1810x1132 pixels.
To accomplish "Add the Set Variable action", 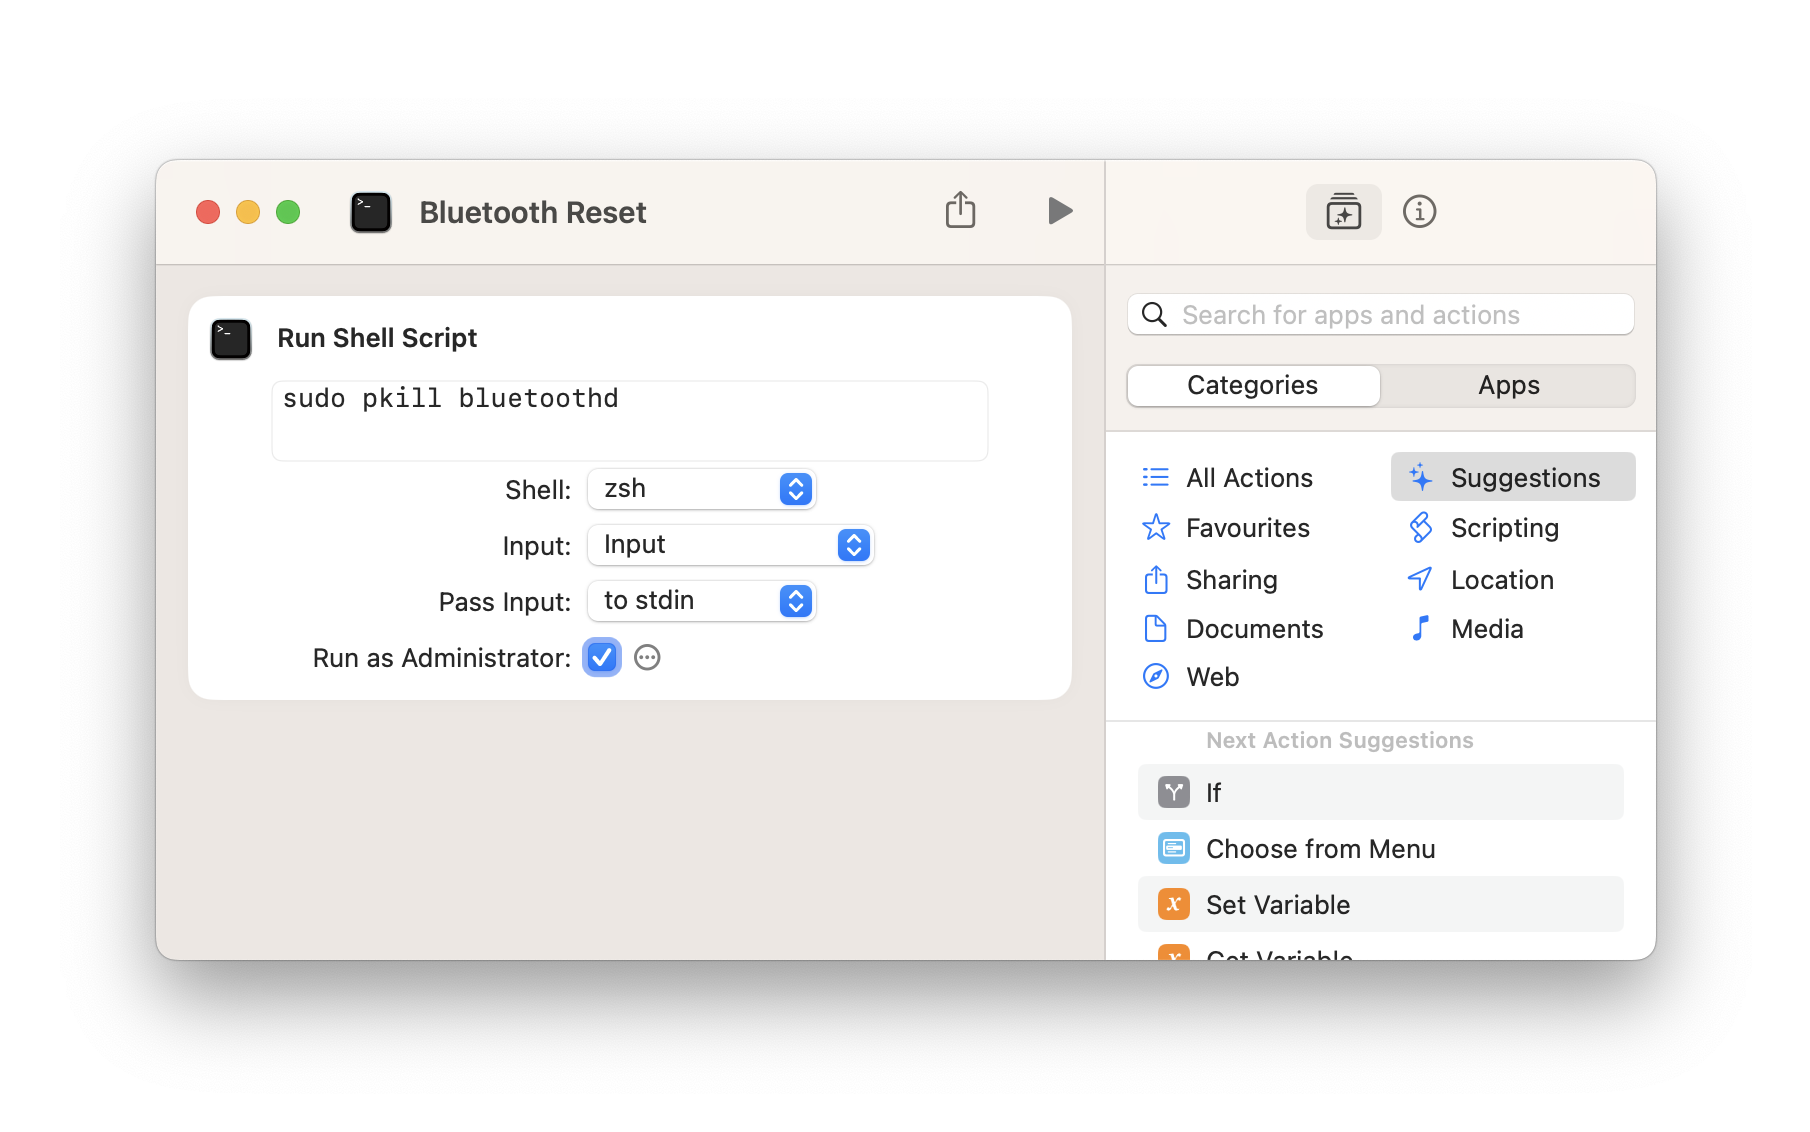I will click(1381, 905).
